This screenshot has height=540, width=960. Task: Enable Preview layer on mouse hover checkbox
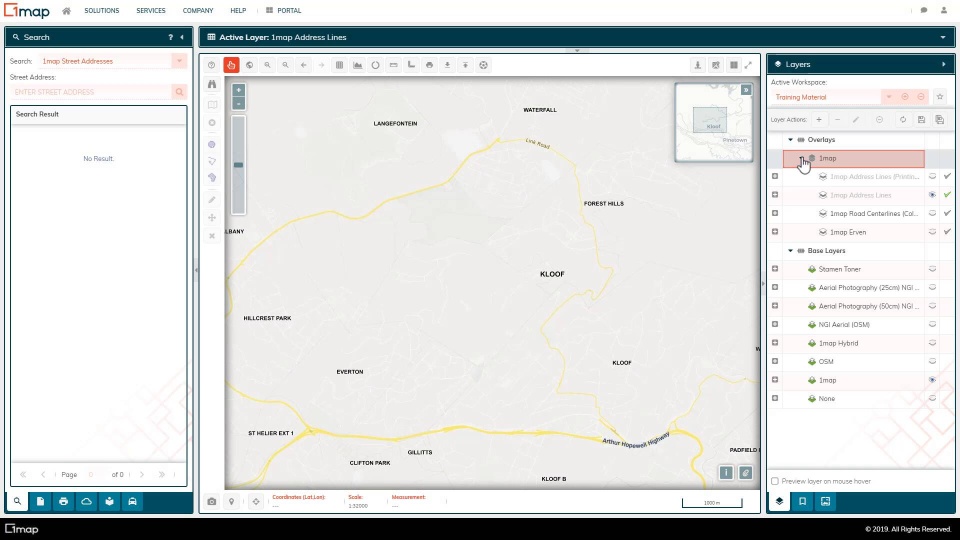[775, 481]
